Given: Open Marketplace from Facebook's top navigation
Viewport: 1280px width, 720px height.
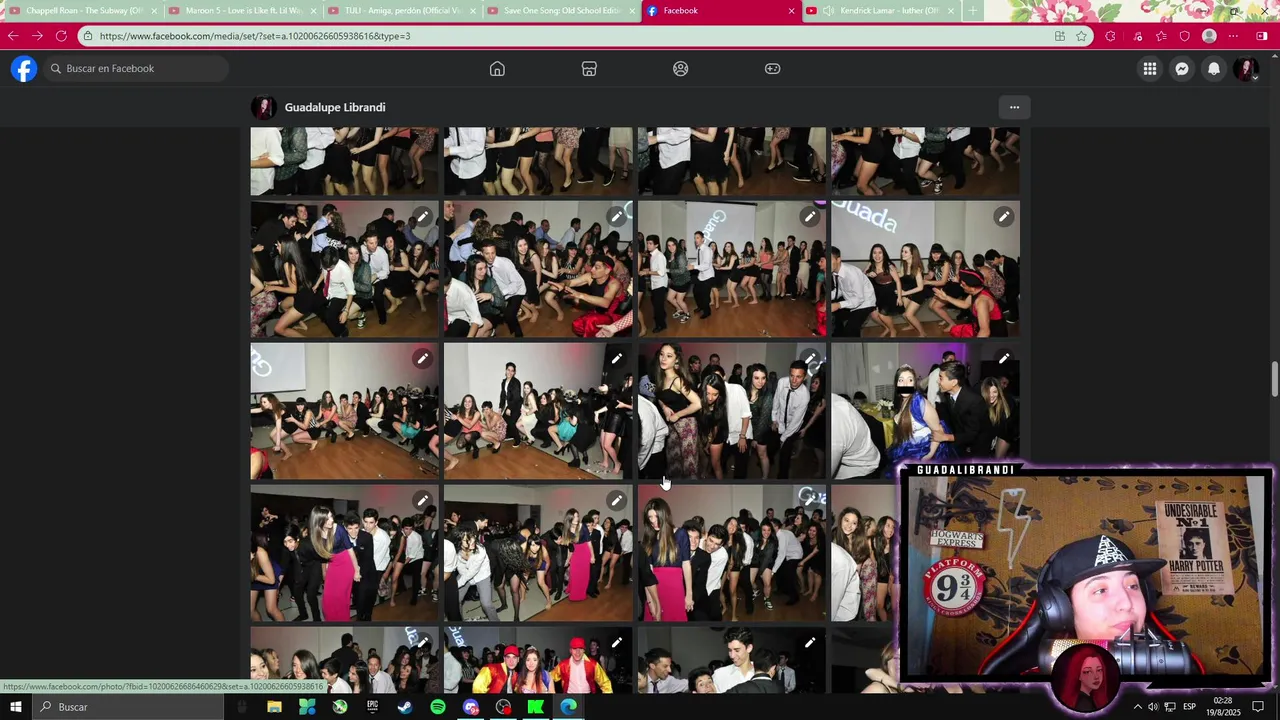Looking at the screenshot, I should click(589, 69).
